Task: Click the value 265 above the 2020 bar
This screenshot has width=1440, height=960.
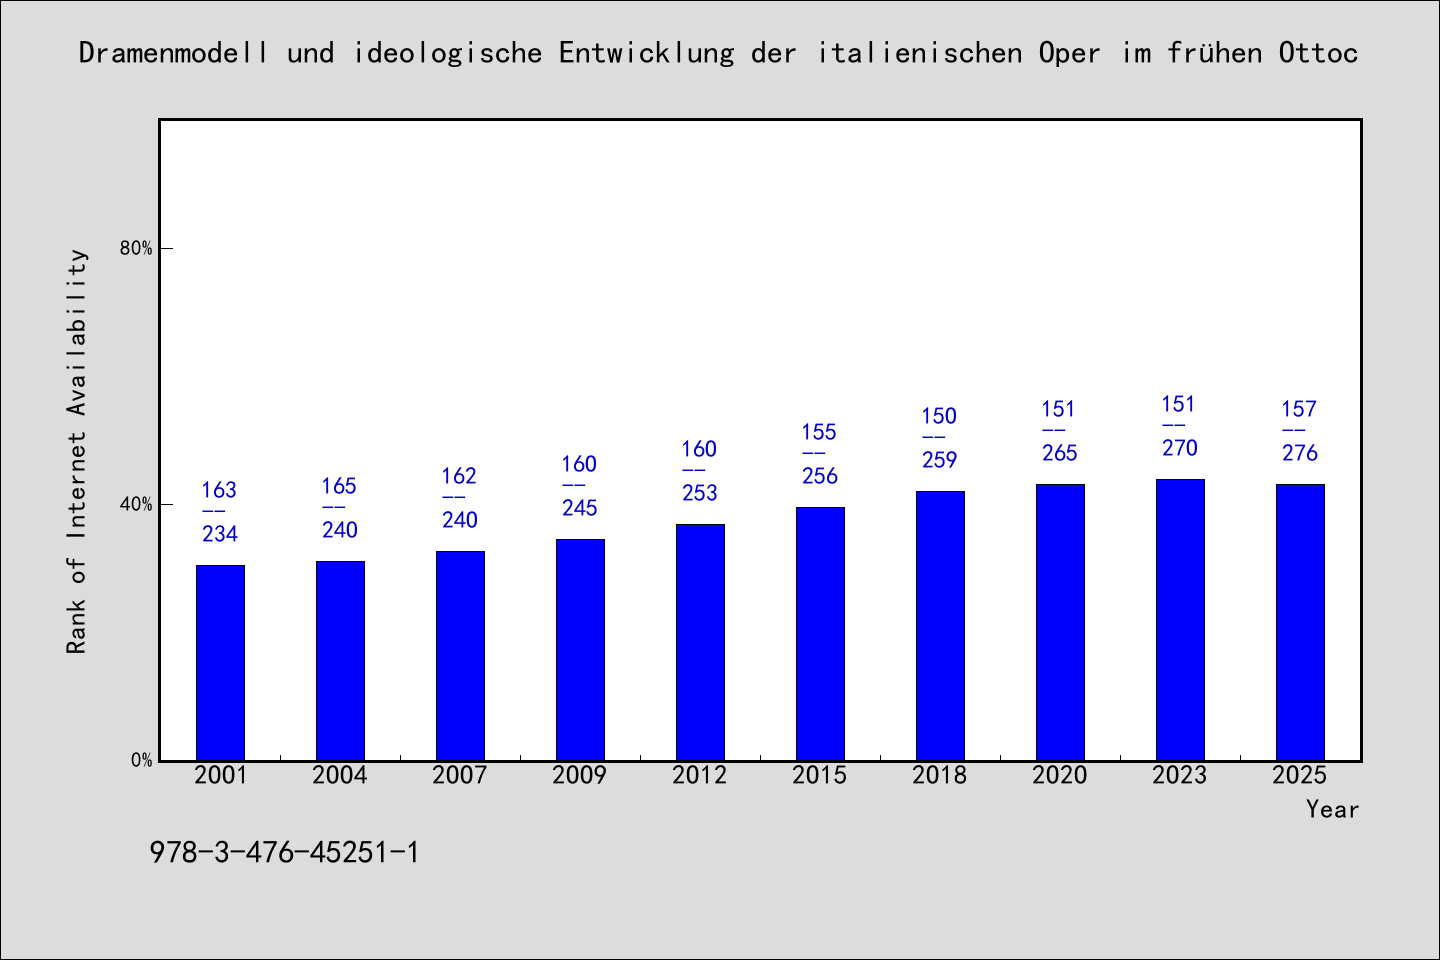Action: click(1060, 453)
